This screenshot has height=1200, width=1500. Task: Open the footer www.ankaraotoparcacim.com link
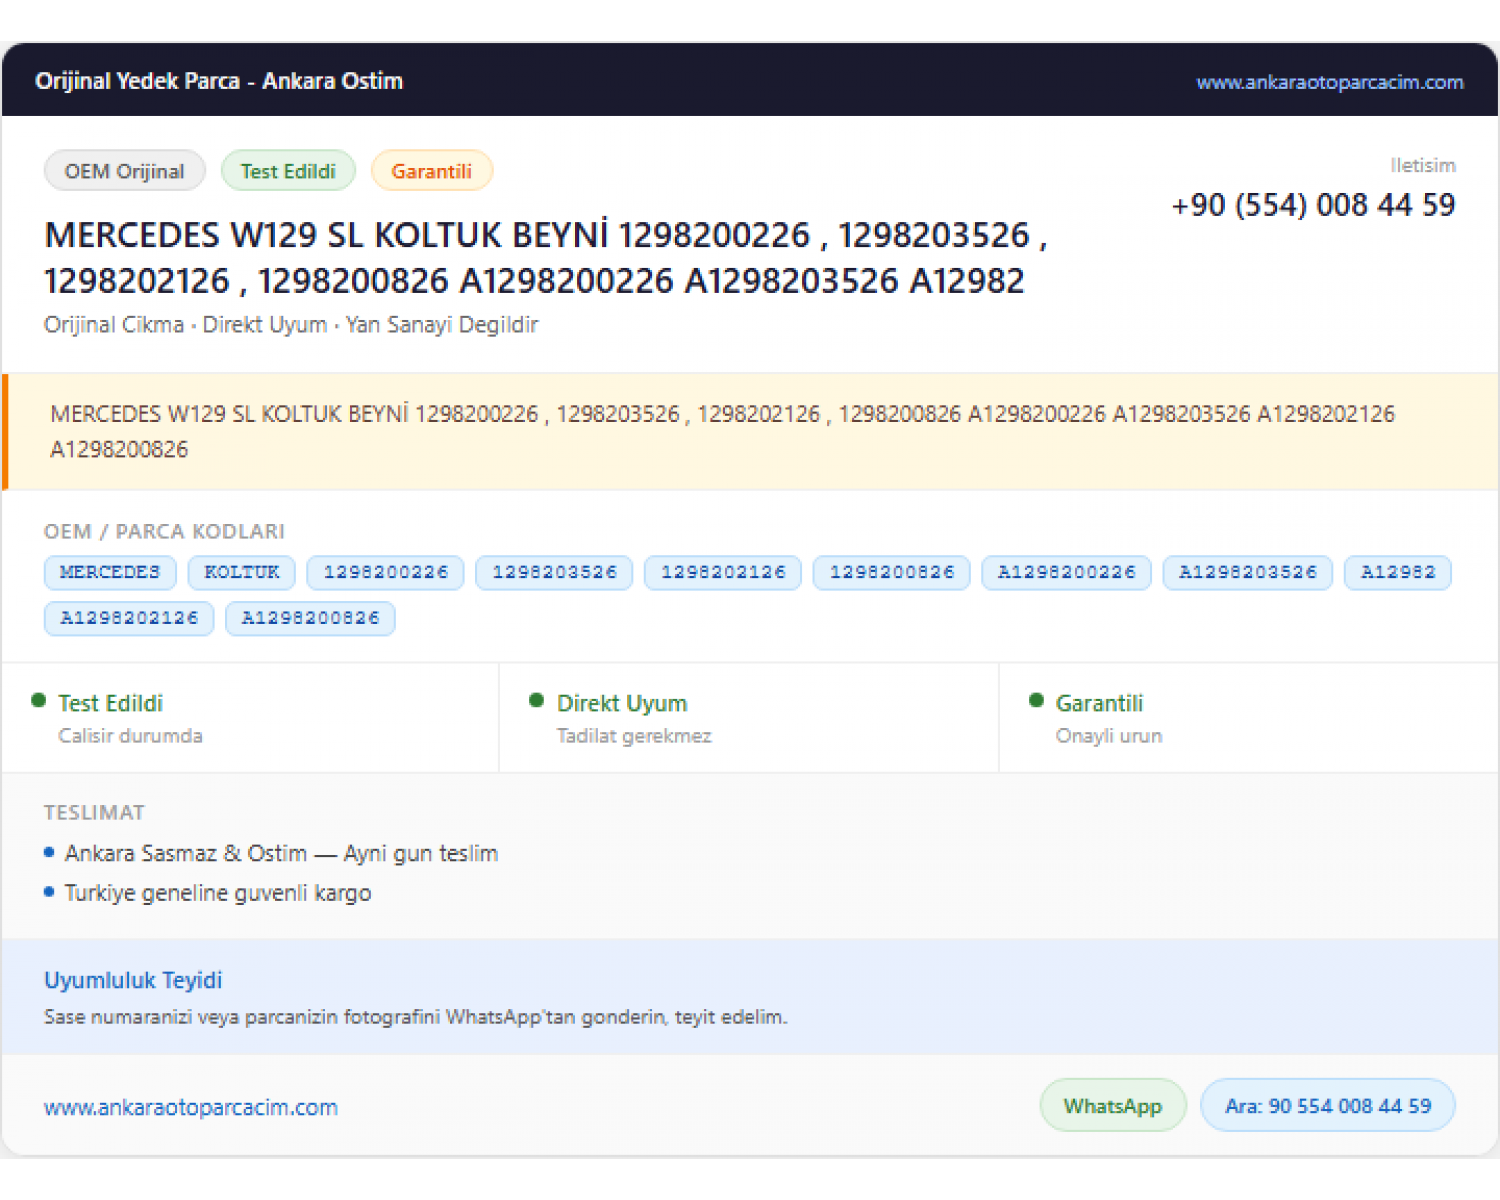tap(191, 1107)
